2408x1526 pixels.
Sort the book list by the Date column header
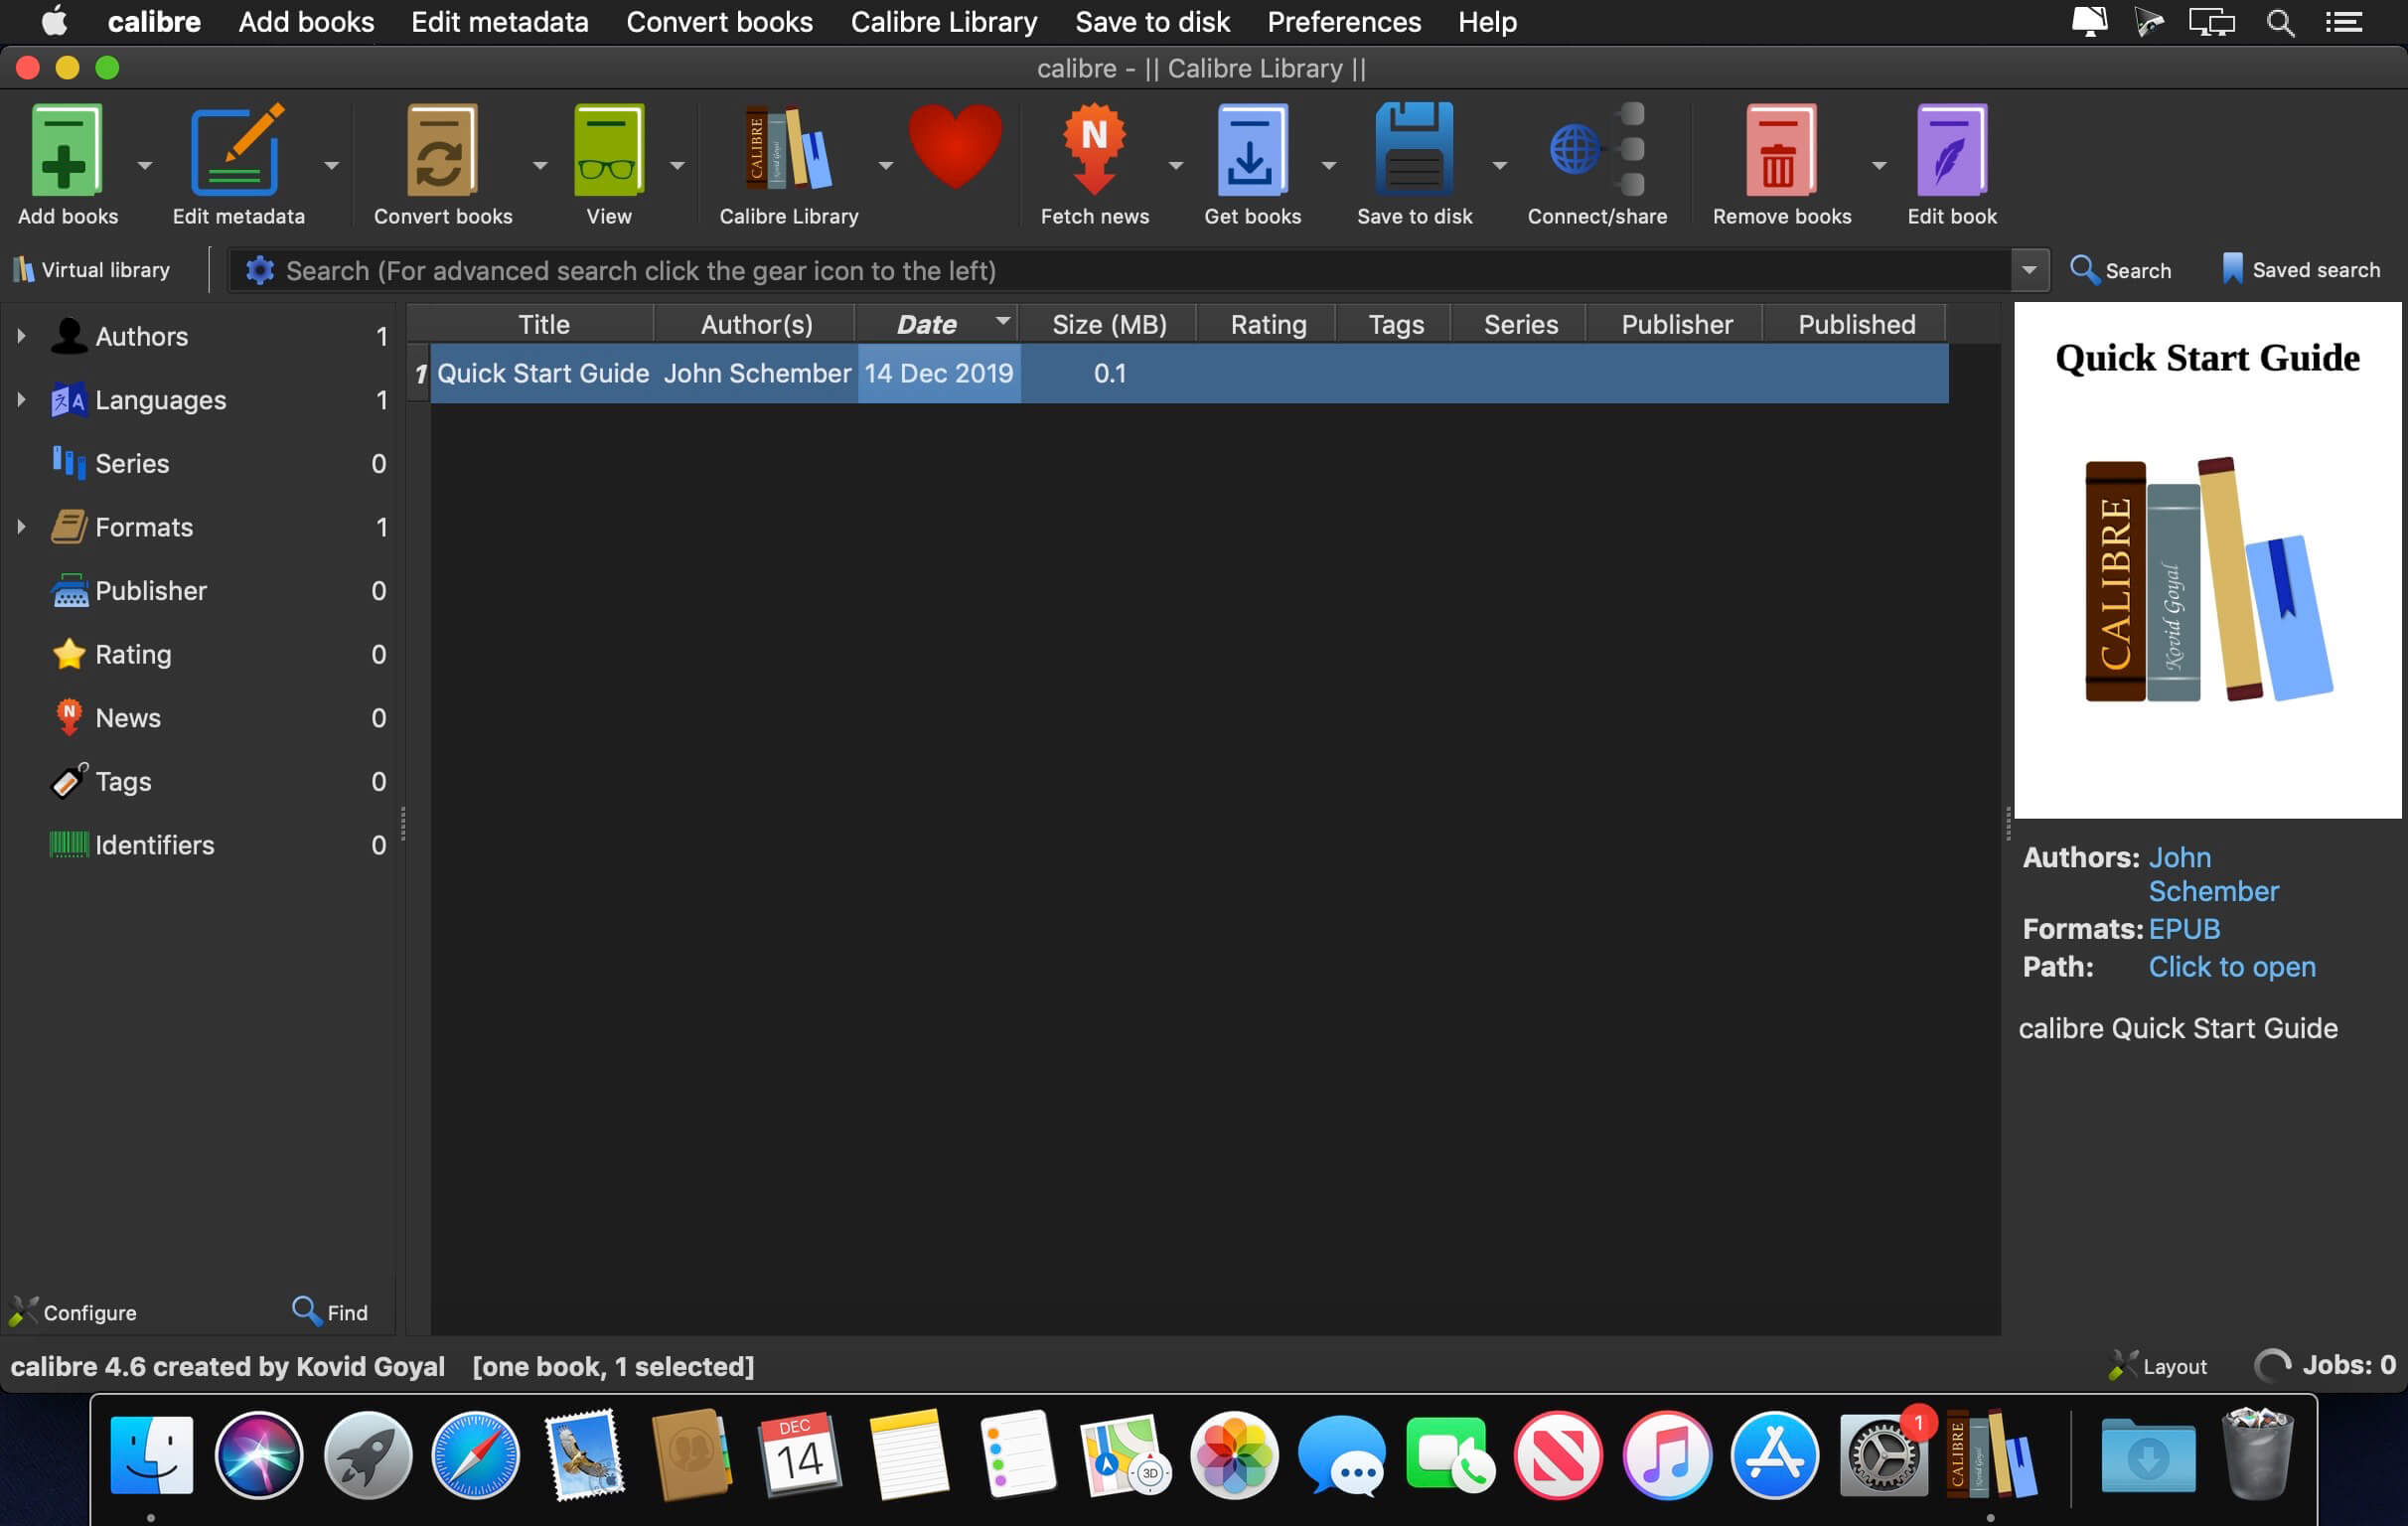pos(926,324)
